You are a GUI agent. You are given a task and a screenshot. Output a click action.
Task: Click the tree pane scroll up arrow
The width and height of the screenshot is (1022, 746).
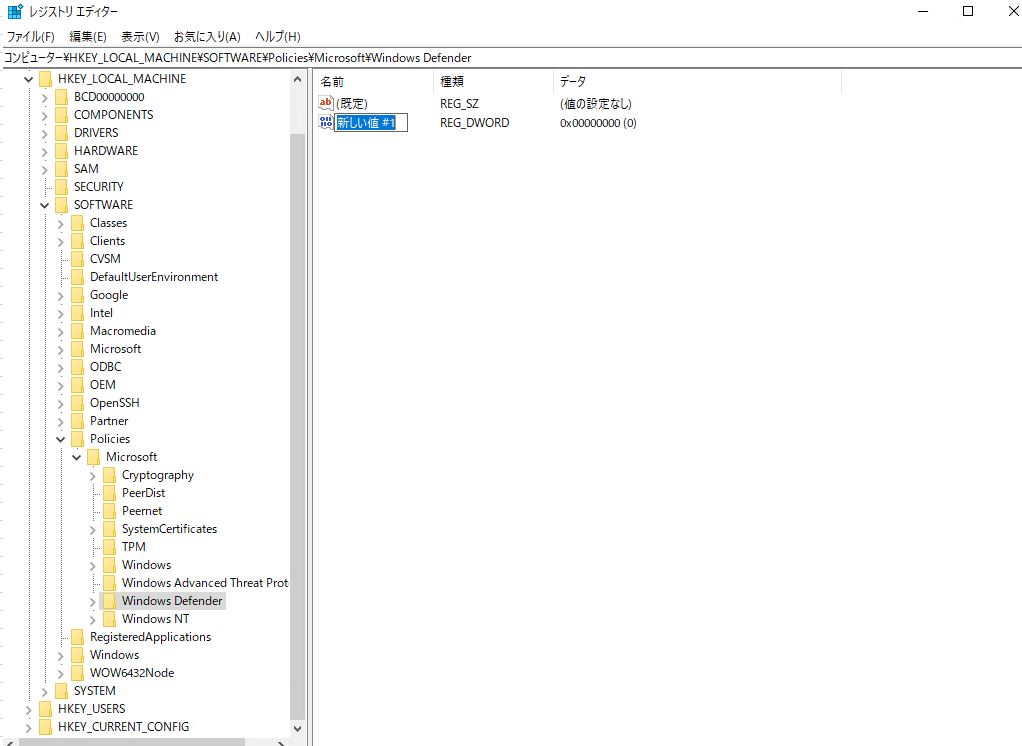click(297, 79)
